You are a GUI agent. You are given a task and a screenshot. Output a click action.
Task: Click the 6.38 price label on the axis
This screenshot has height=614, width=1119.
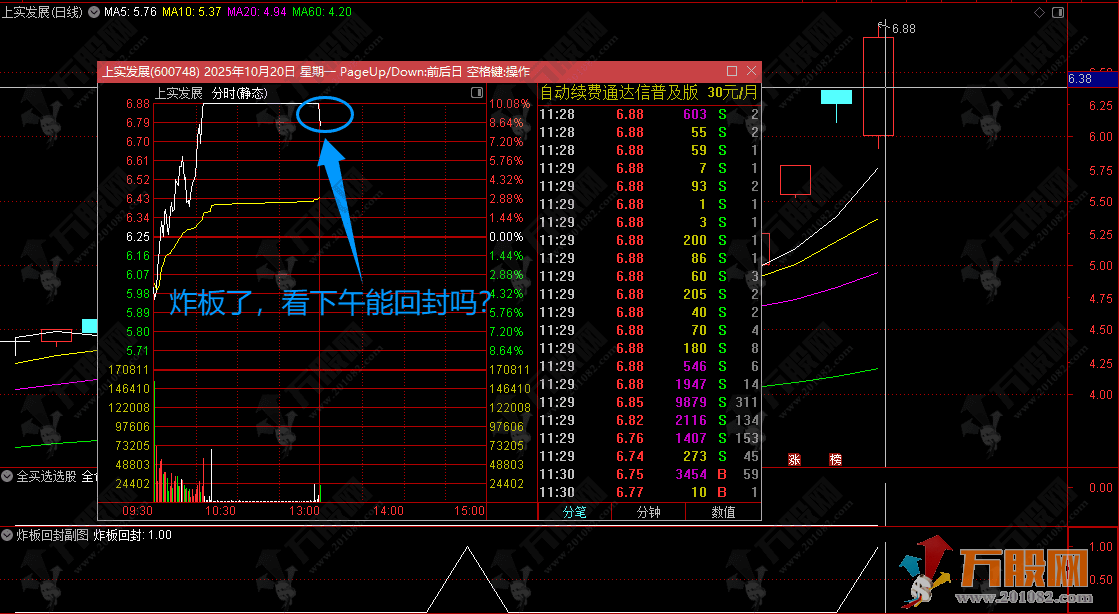click(1080, 79)
